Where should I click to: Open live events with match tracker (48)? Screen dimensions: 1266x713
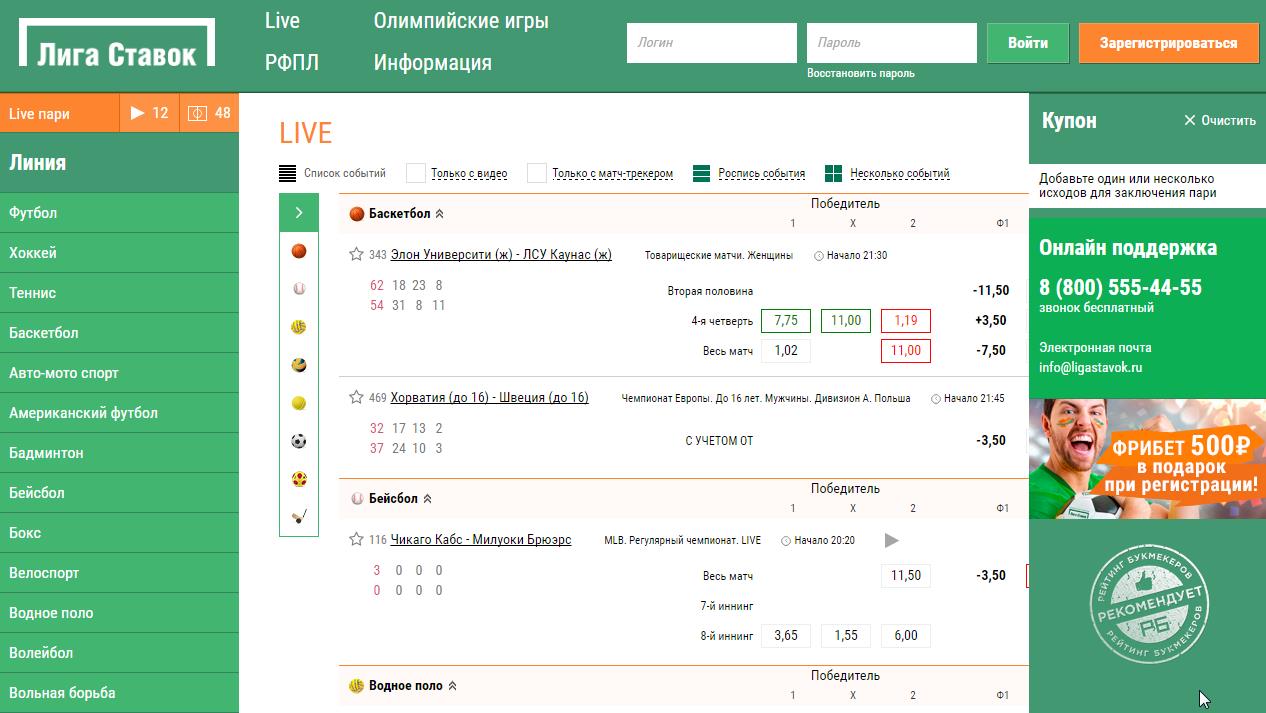coord(209,113)
